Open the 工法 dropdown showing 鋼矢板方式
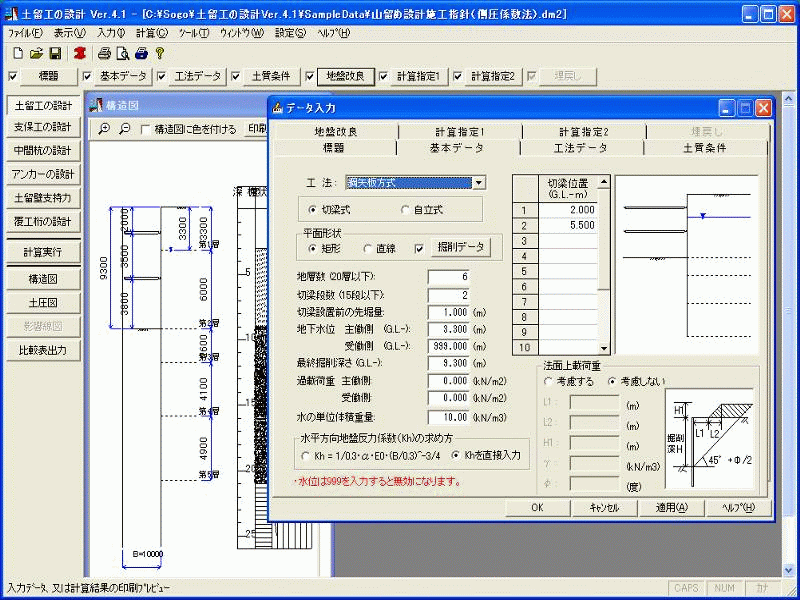 coord(478,181)
